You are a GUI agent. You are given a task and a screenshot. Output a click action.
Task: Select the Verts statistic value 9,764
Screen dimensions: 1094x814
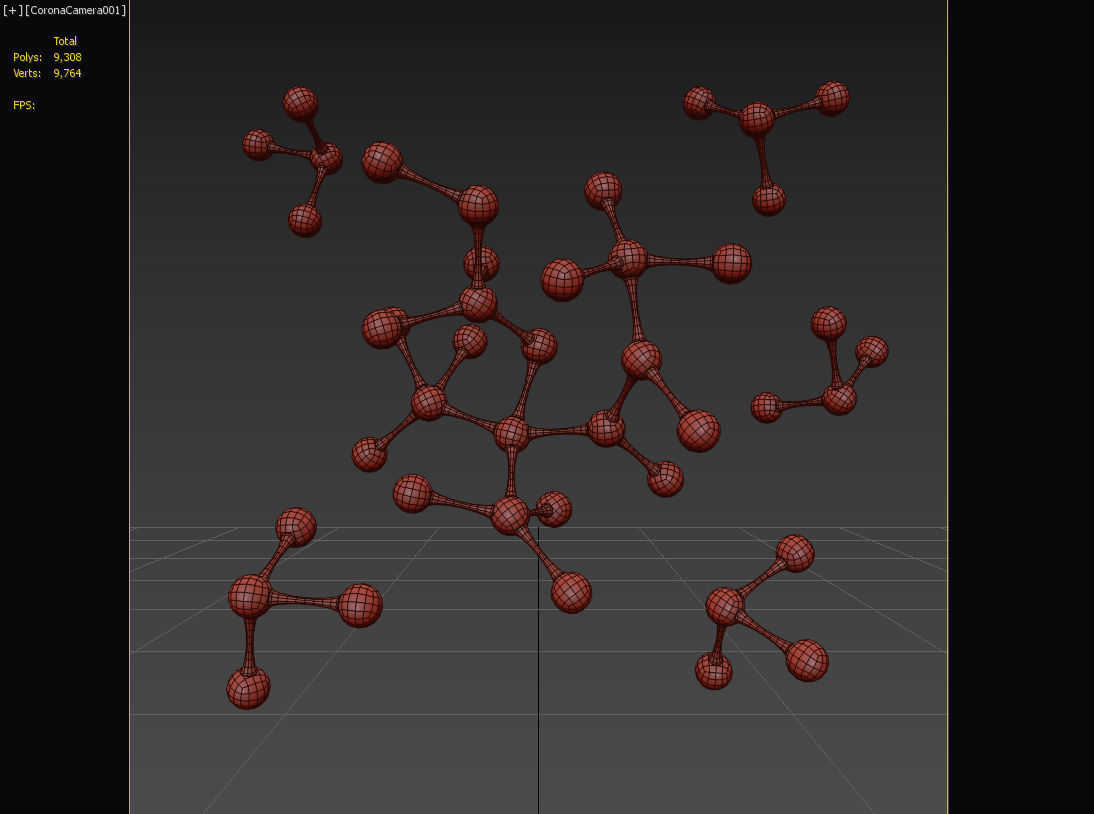tap(68, 73)
